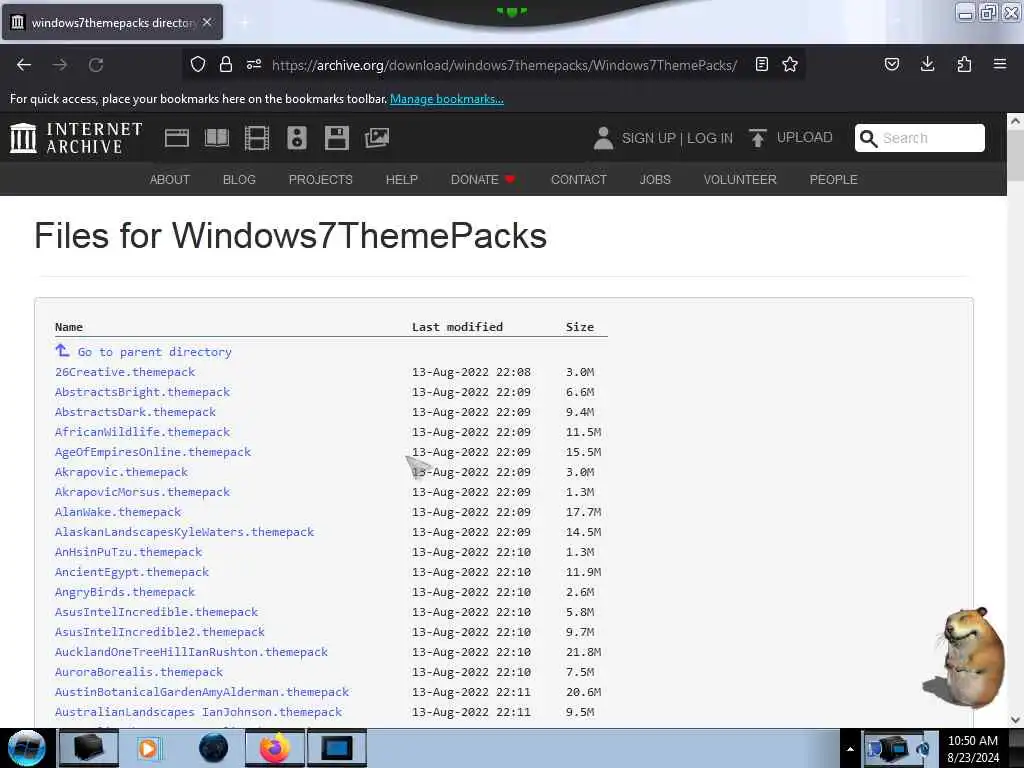Open the BLOG menu item
The height and width of the screenshot is (768, 1024).
pyautogui.click(x=239, y=180)
